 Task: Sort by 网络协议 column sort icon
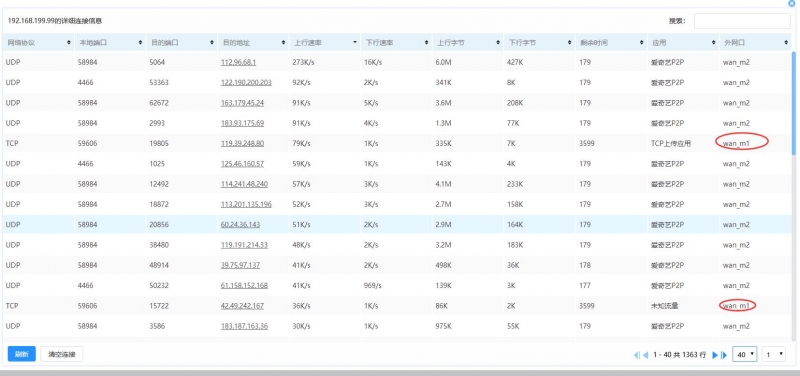click(x=69, y=43)
